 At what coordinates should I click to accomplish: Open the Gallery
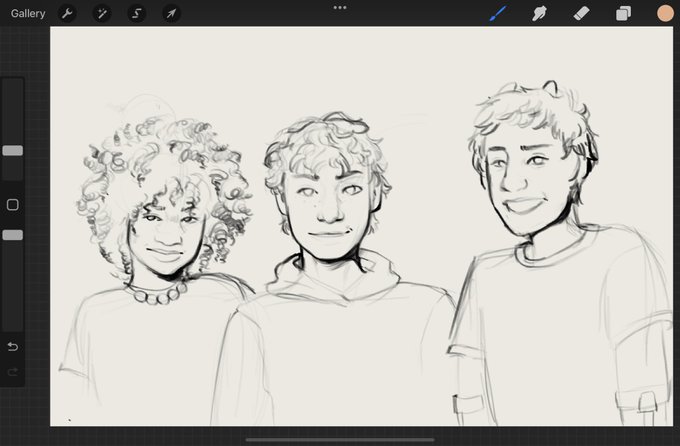click(x=28, y=13)
